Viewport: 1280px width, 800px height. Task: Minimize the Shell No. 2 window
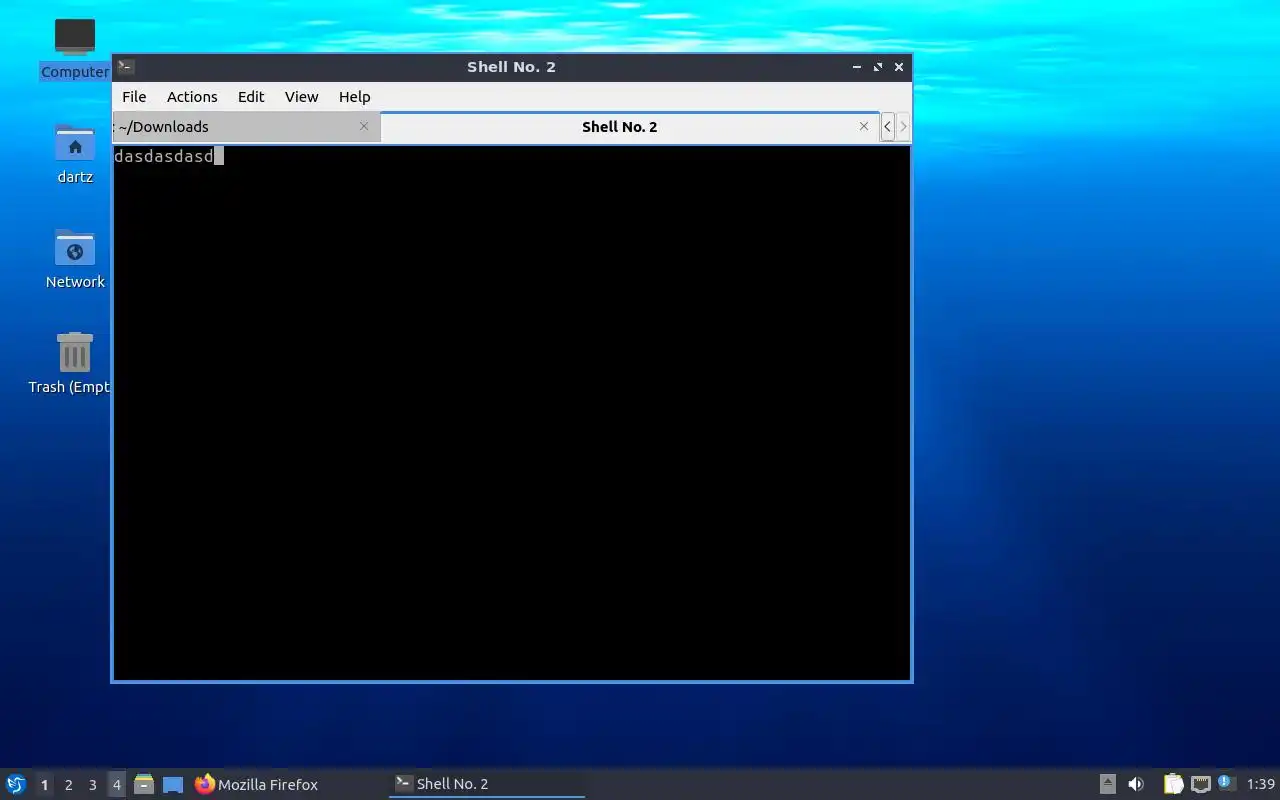pos(857,67)
